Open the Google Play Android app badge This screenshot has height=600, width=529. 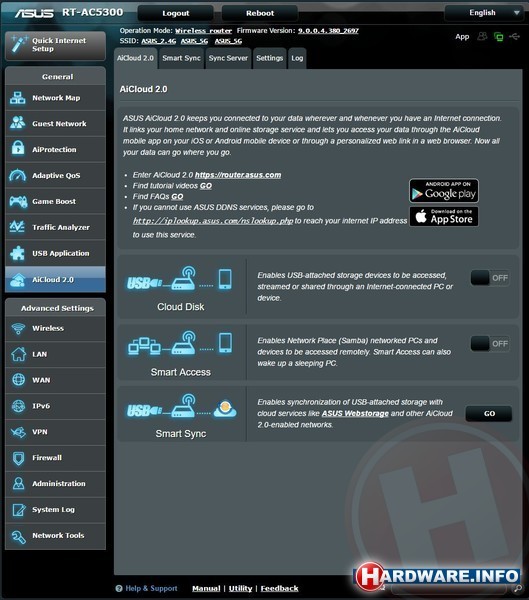pos(444,191)
